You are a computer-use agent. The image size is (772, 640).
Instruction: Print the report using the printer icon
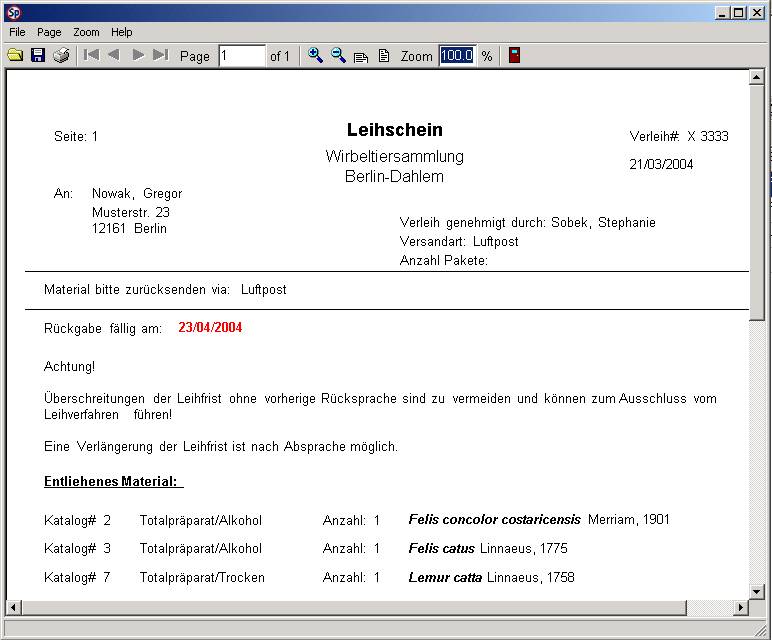(61, 55)
